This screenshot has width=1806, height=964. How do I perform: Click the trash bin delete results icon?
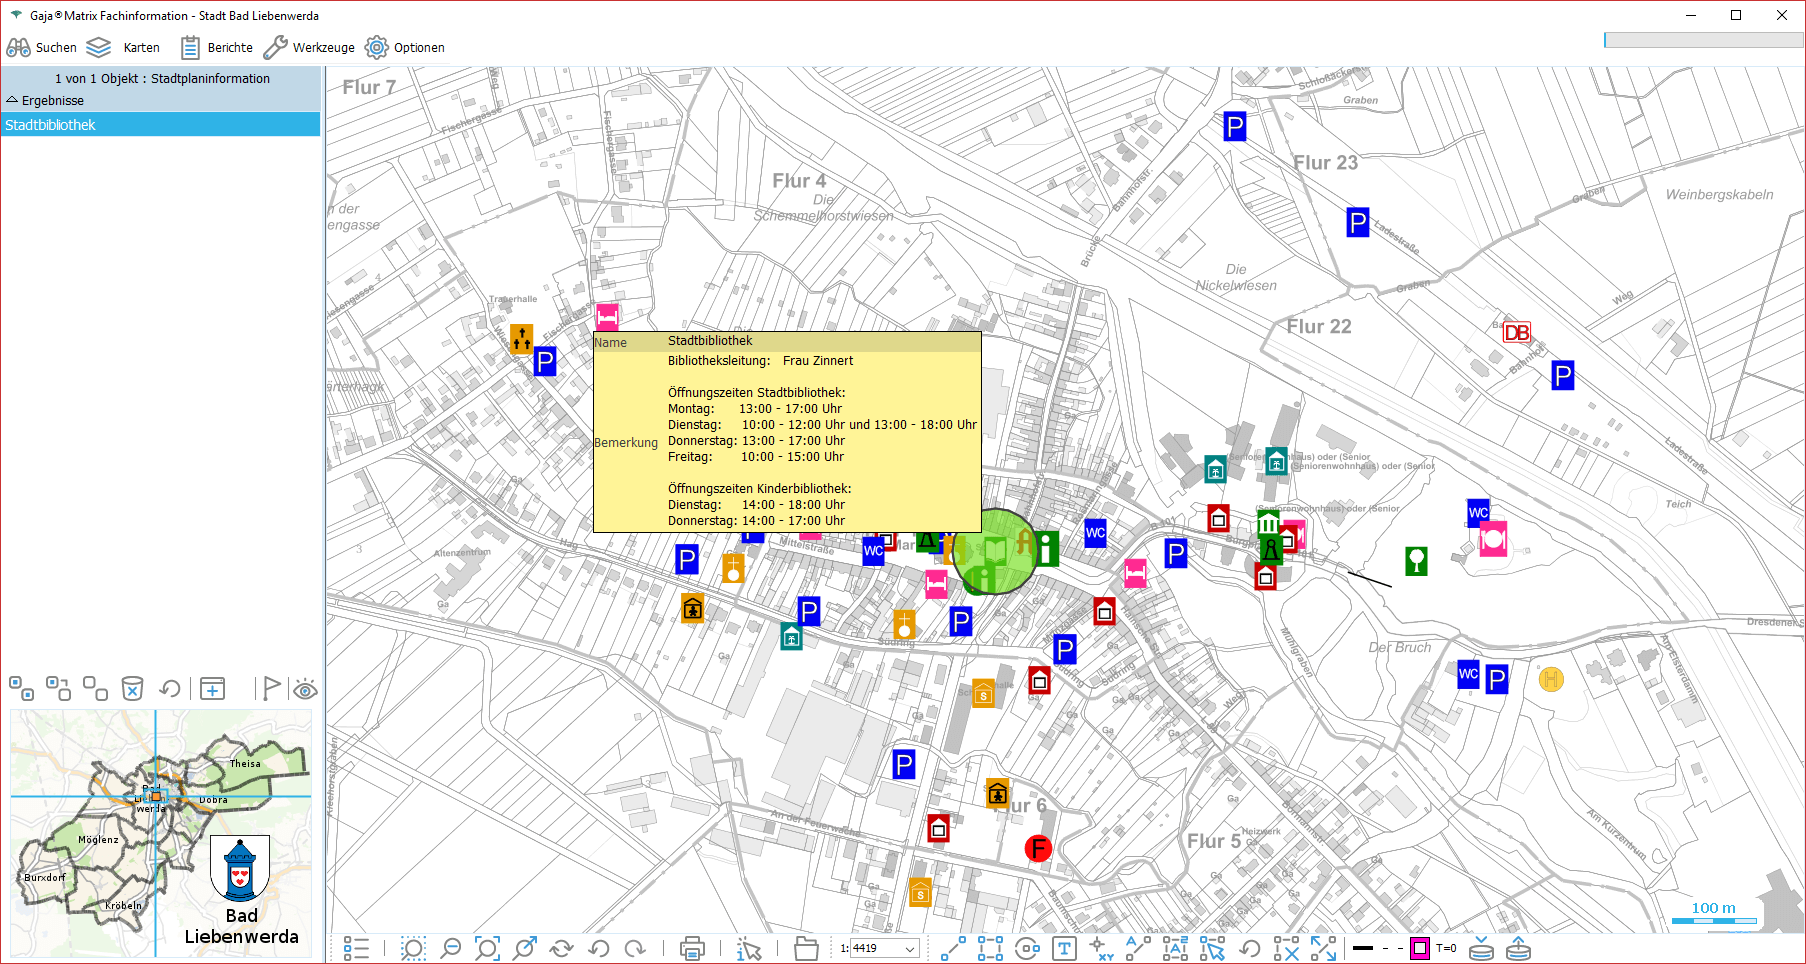click(132, 688)
